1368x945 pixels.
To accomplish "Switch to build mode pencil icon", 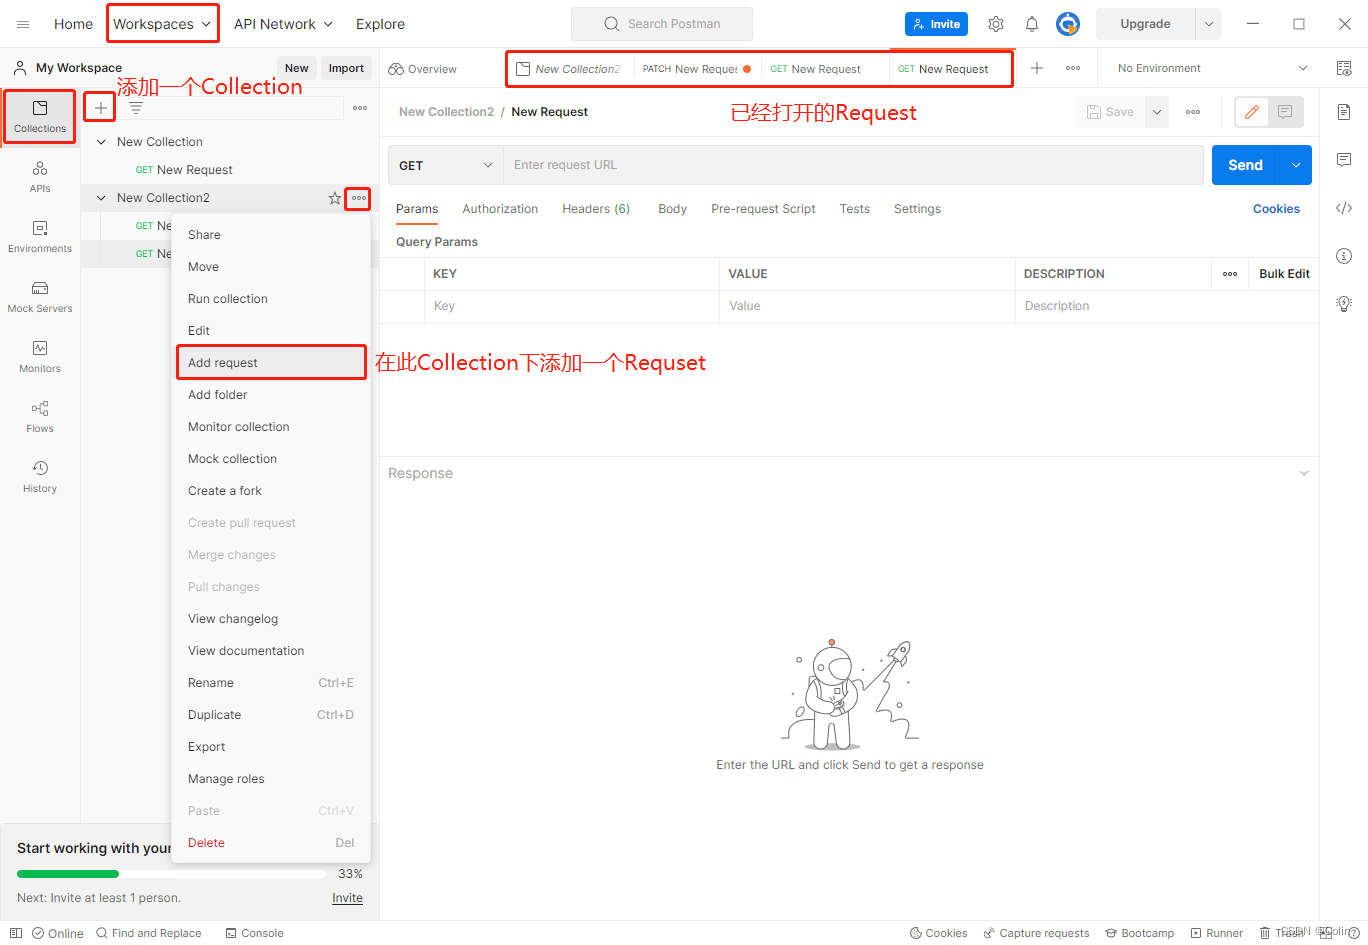I will (x=1252, y=112).
